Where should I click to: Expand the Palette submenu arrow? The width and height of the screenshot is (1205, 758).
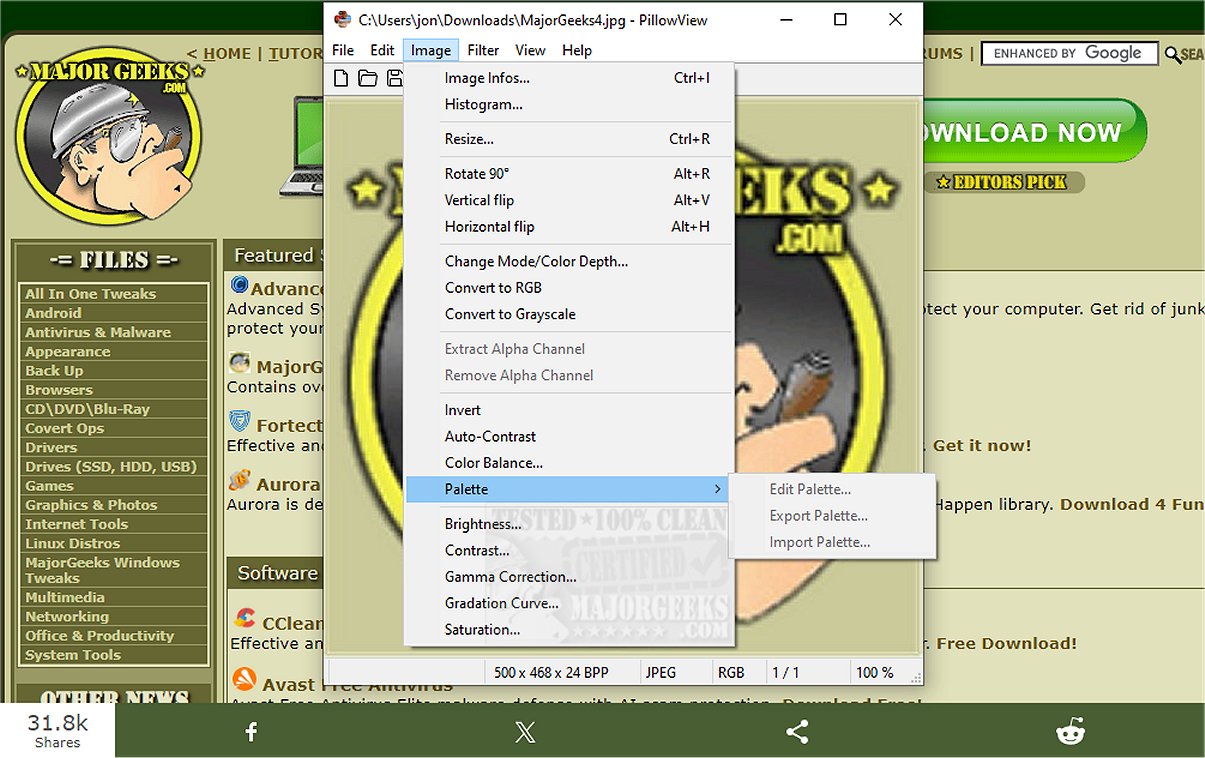[717, 489]
